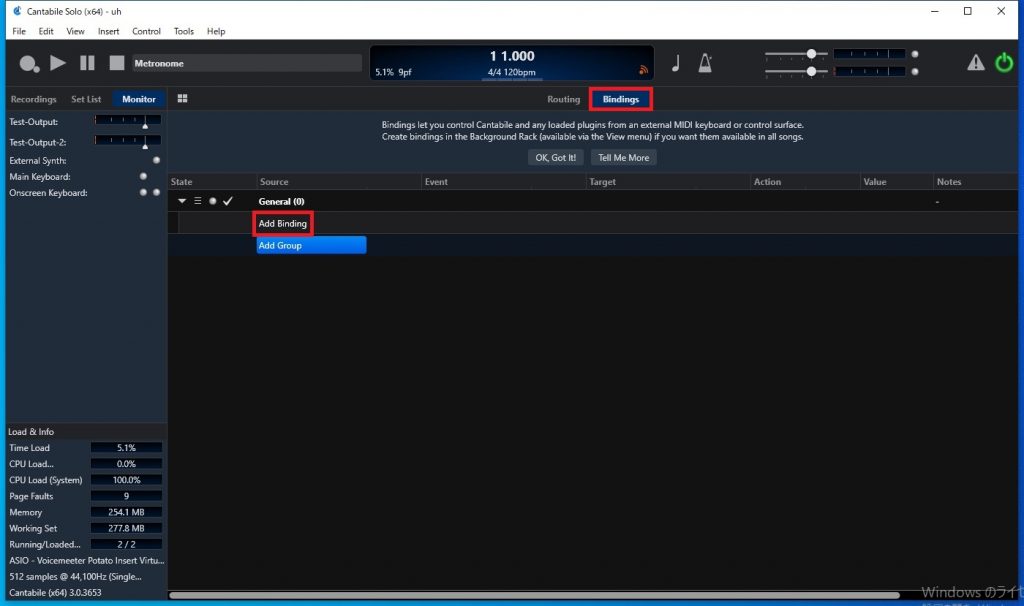
Task: Click the Running/Loaded... label
Action: [x=45, y=544]
